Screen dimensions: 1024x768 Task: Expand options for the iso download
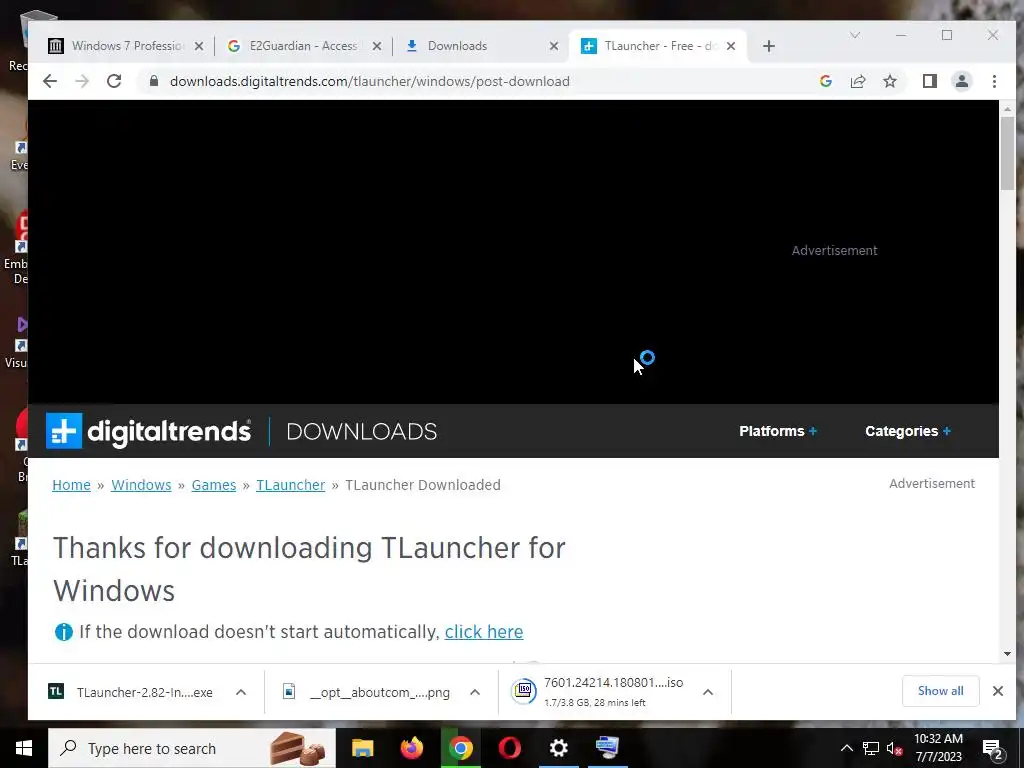708,692
